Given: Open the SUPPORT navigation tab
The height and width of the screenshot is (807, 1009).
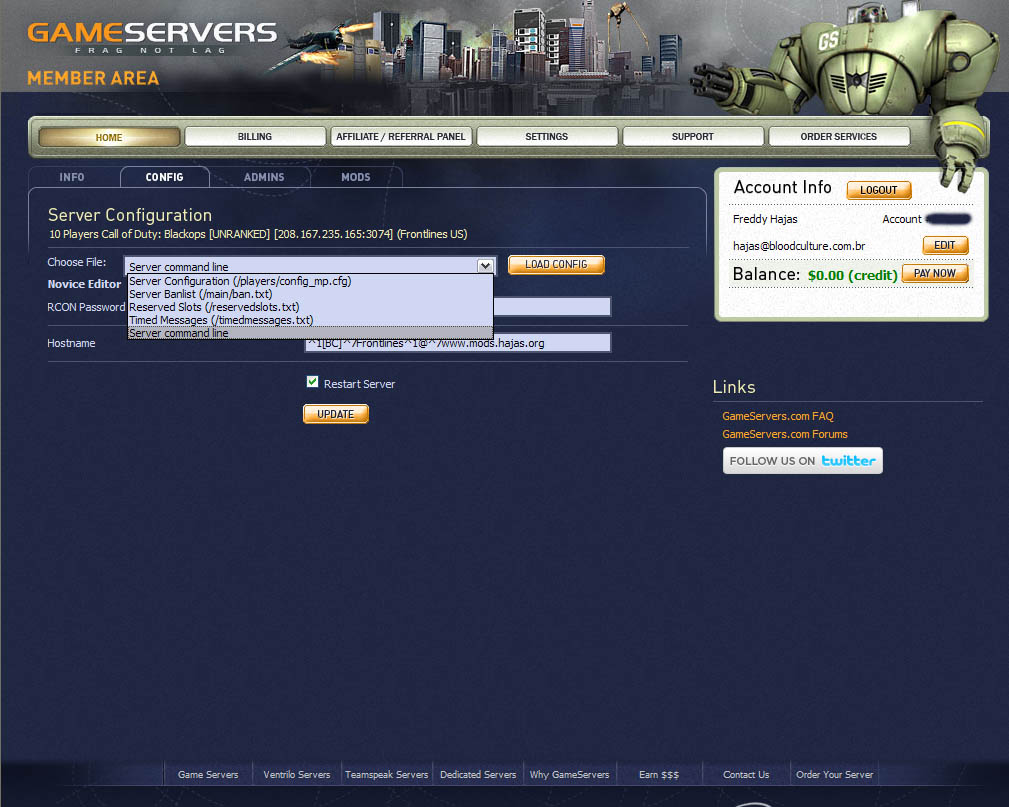Looking at the screenshot, I should coord(692,136).
